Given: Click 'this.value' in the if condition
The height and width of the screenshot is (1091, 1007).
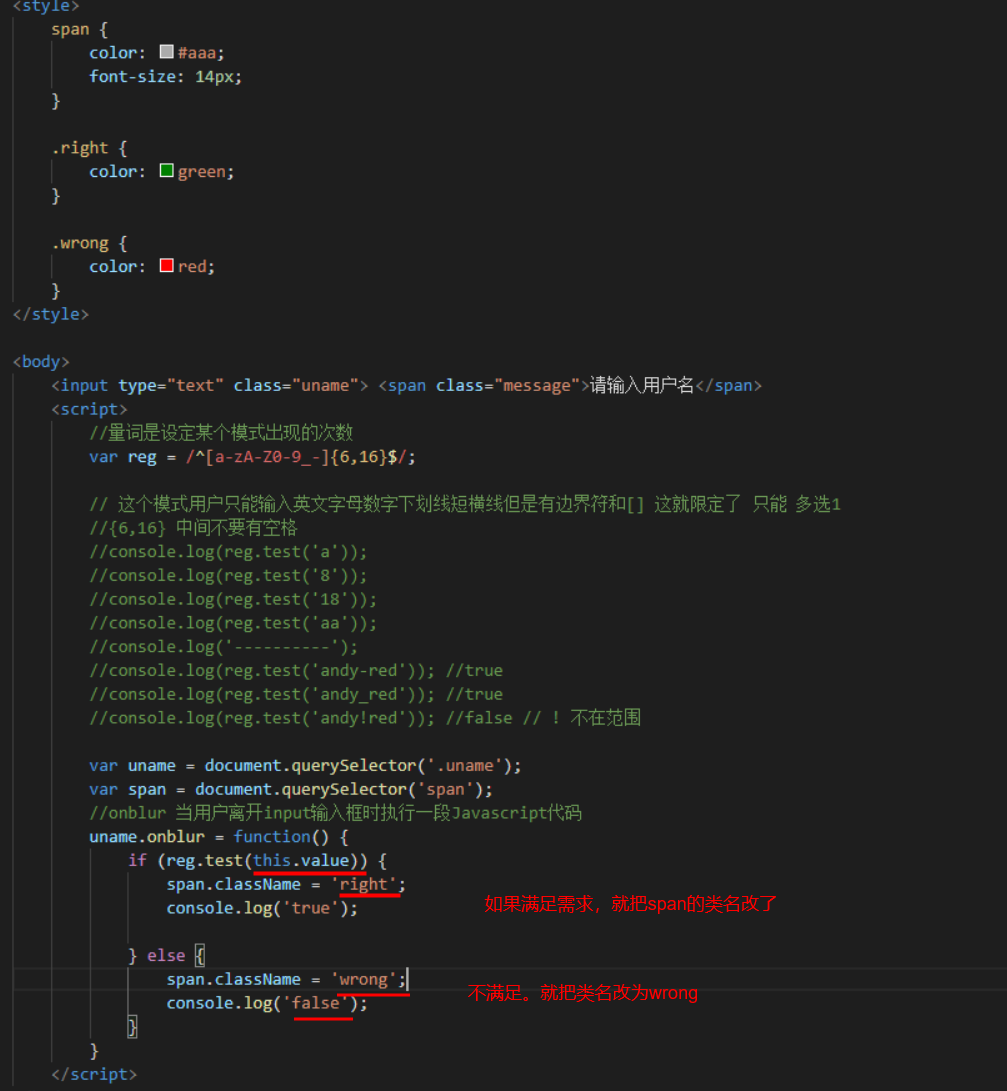Looking at the screenshot, I should pyautogui.click(x=301, y=861).
